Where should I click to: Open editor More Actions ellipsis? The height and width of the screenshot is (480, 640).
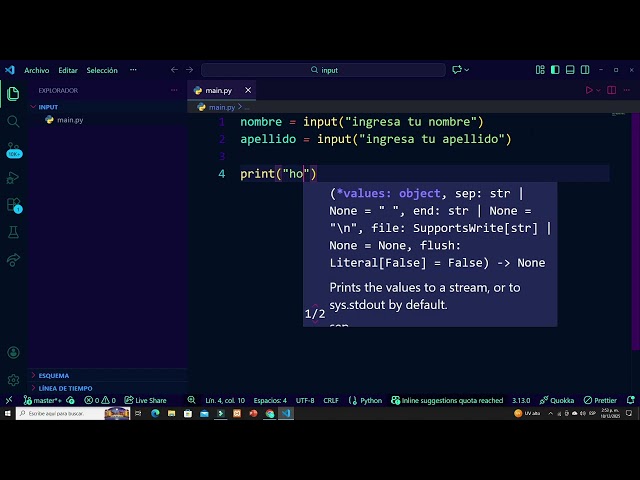[627, 90]
